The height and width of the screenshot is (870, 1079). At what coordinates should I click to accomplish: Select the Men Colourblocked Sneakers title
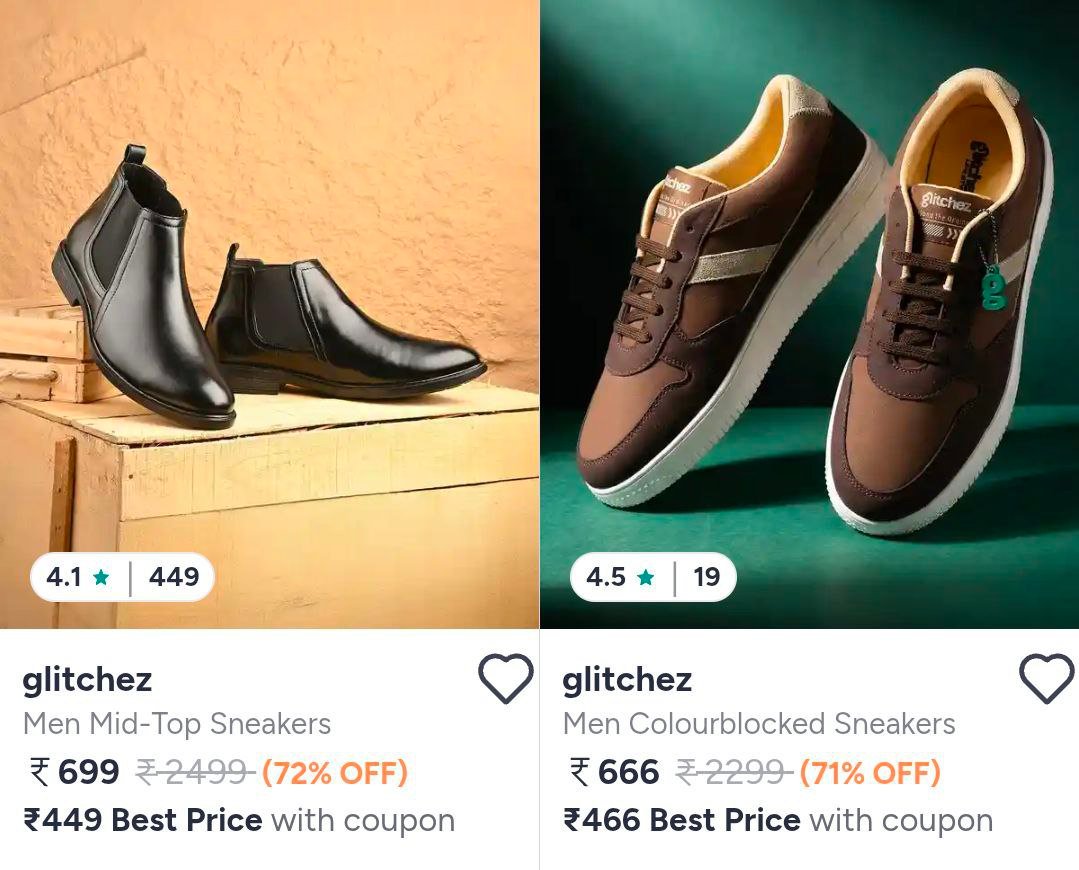coord(759,723)
